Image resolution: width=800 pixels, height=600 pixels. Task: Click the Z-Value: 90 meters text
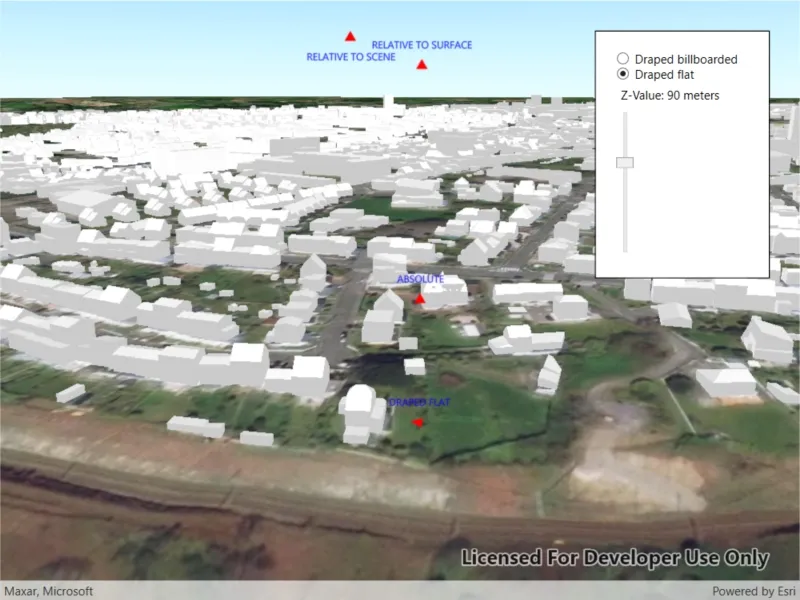[x=670, y=95]
